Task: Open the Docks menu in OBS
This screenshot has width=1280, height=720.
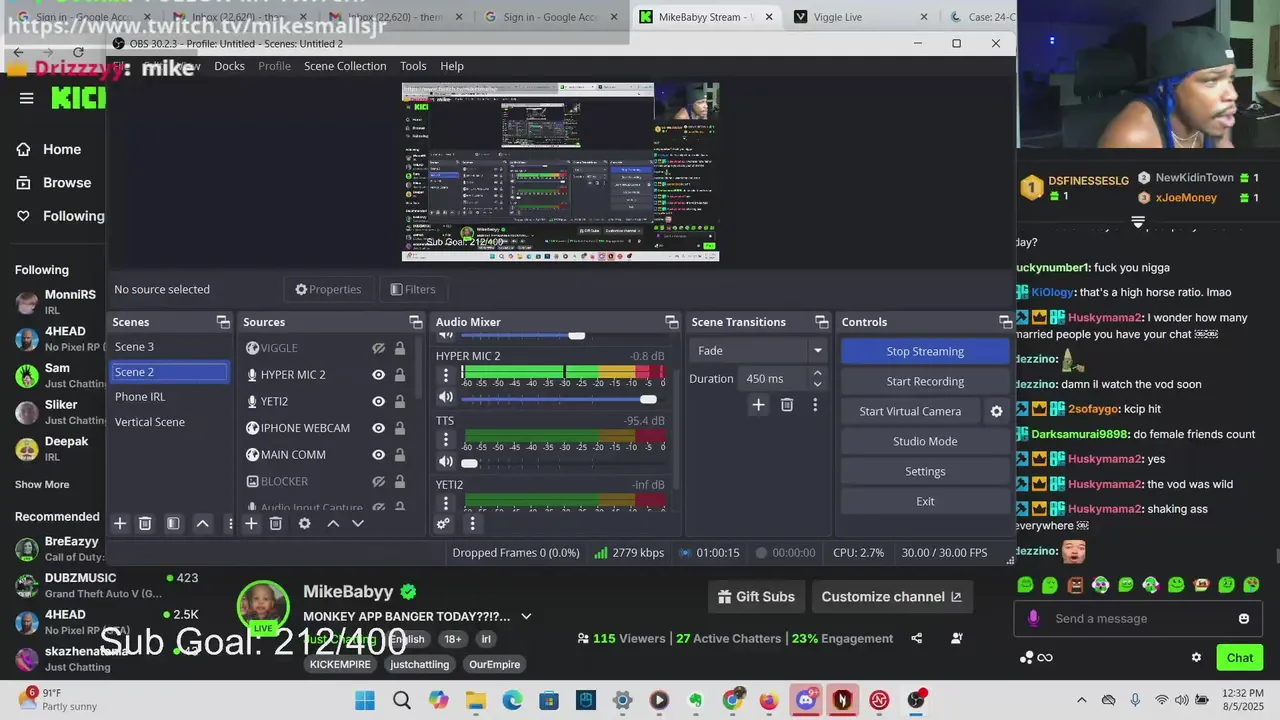Action: coord(229,66)
